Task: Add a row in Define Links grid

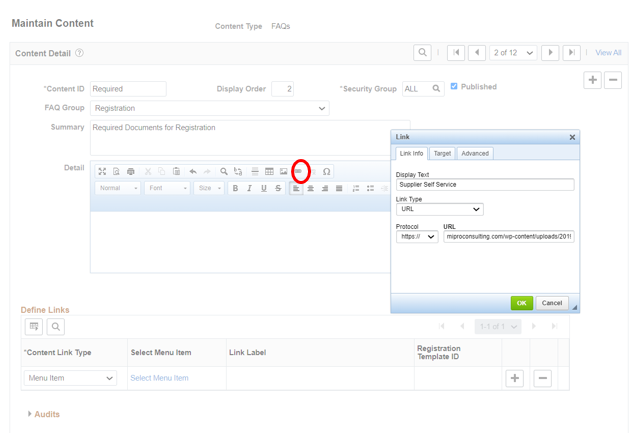Action: 515,378
